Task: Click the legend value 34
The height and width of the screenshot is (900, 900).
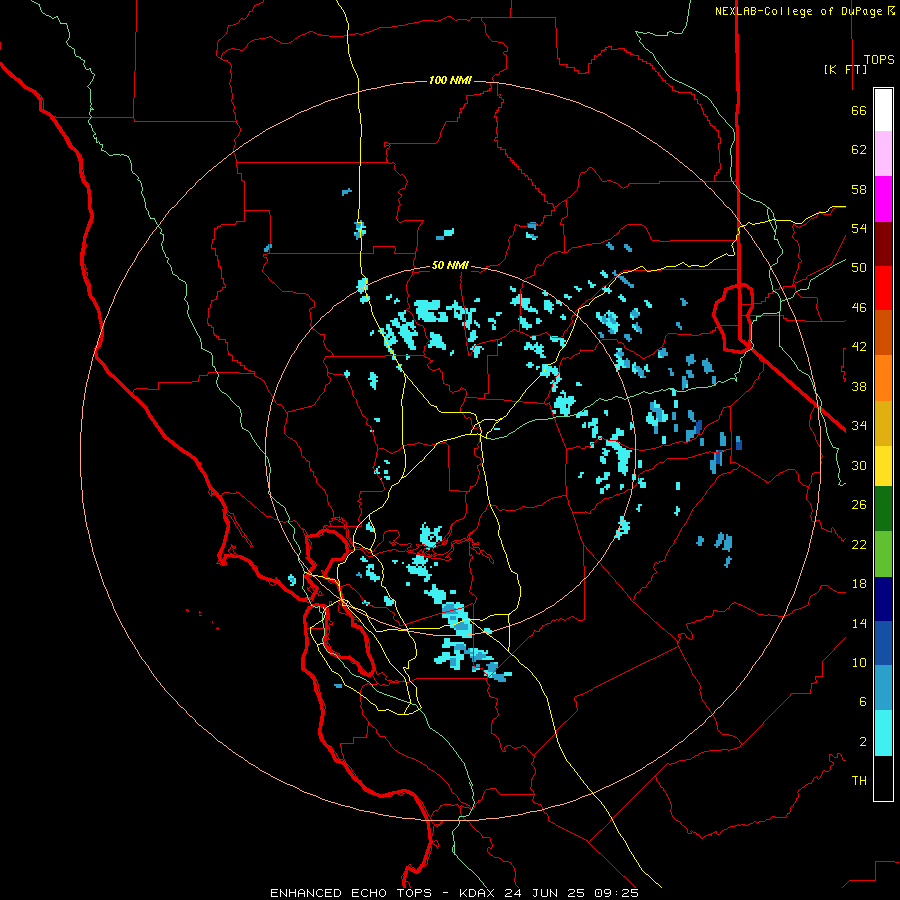Action: coord(859,425)
